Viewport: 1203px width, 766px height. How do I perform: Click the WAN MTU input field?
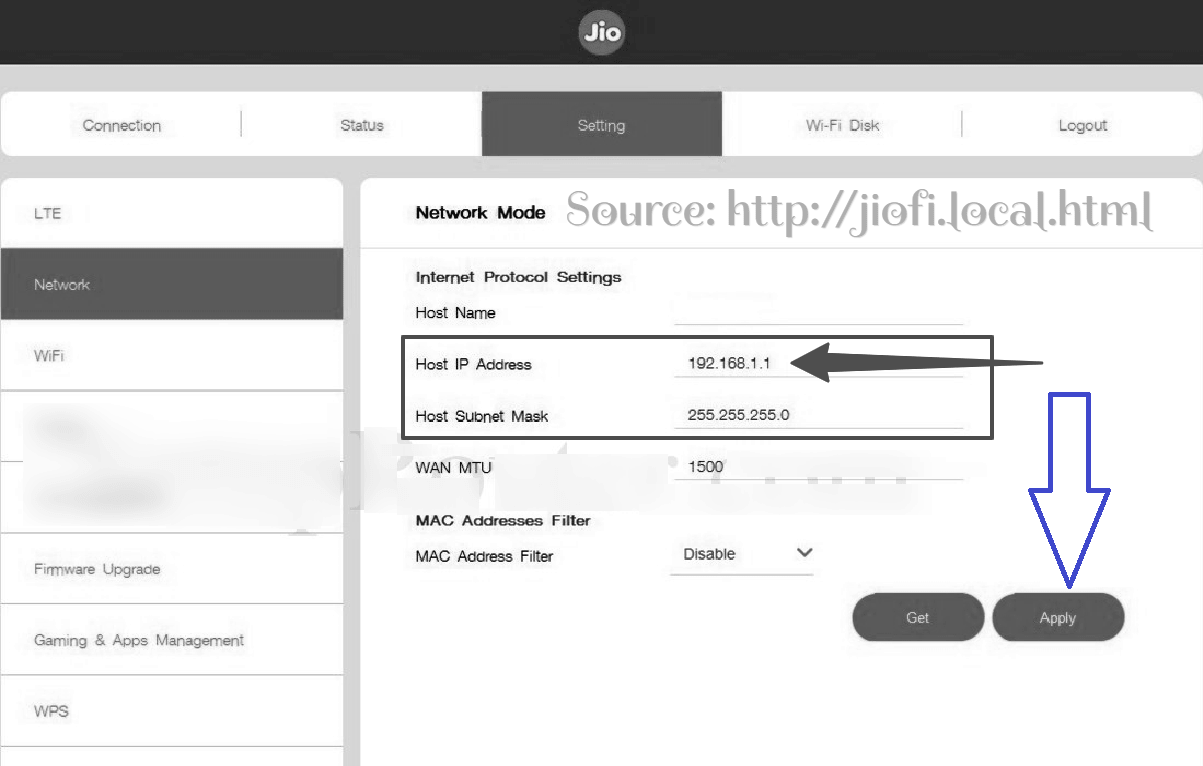[818, 467]
